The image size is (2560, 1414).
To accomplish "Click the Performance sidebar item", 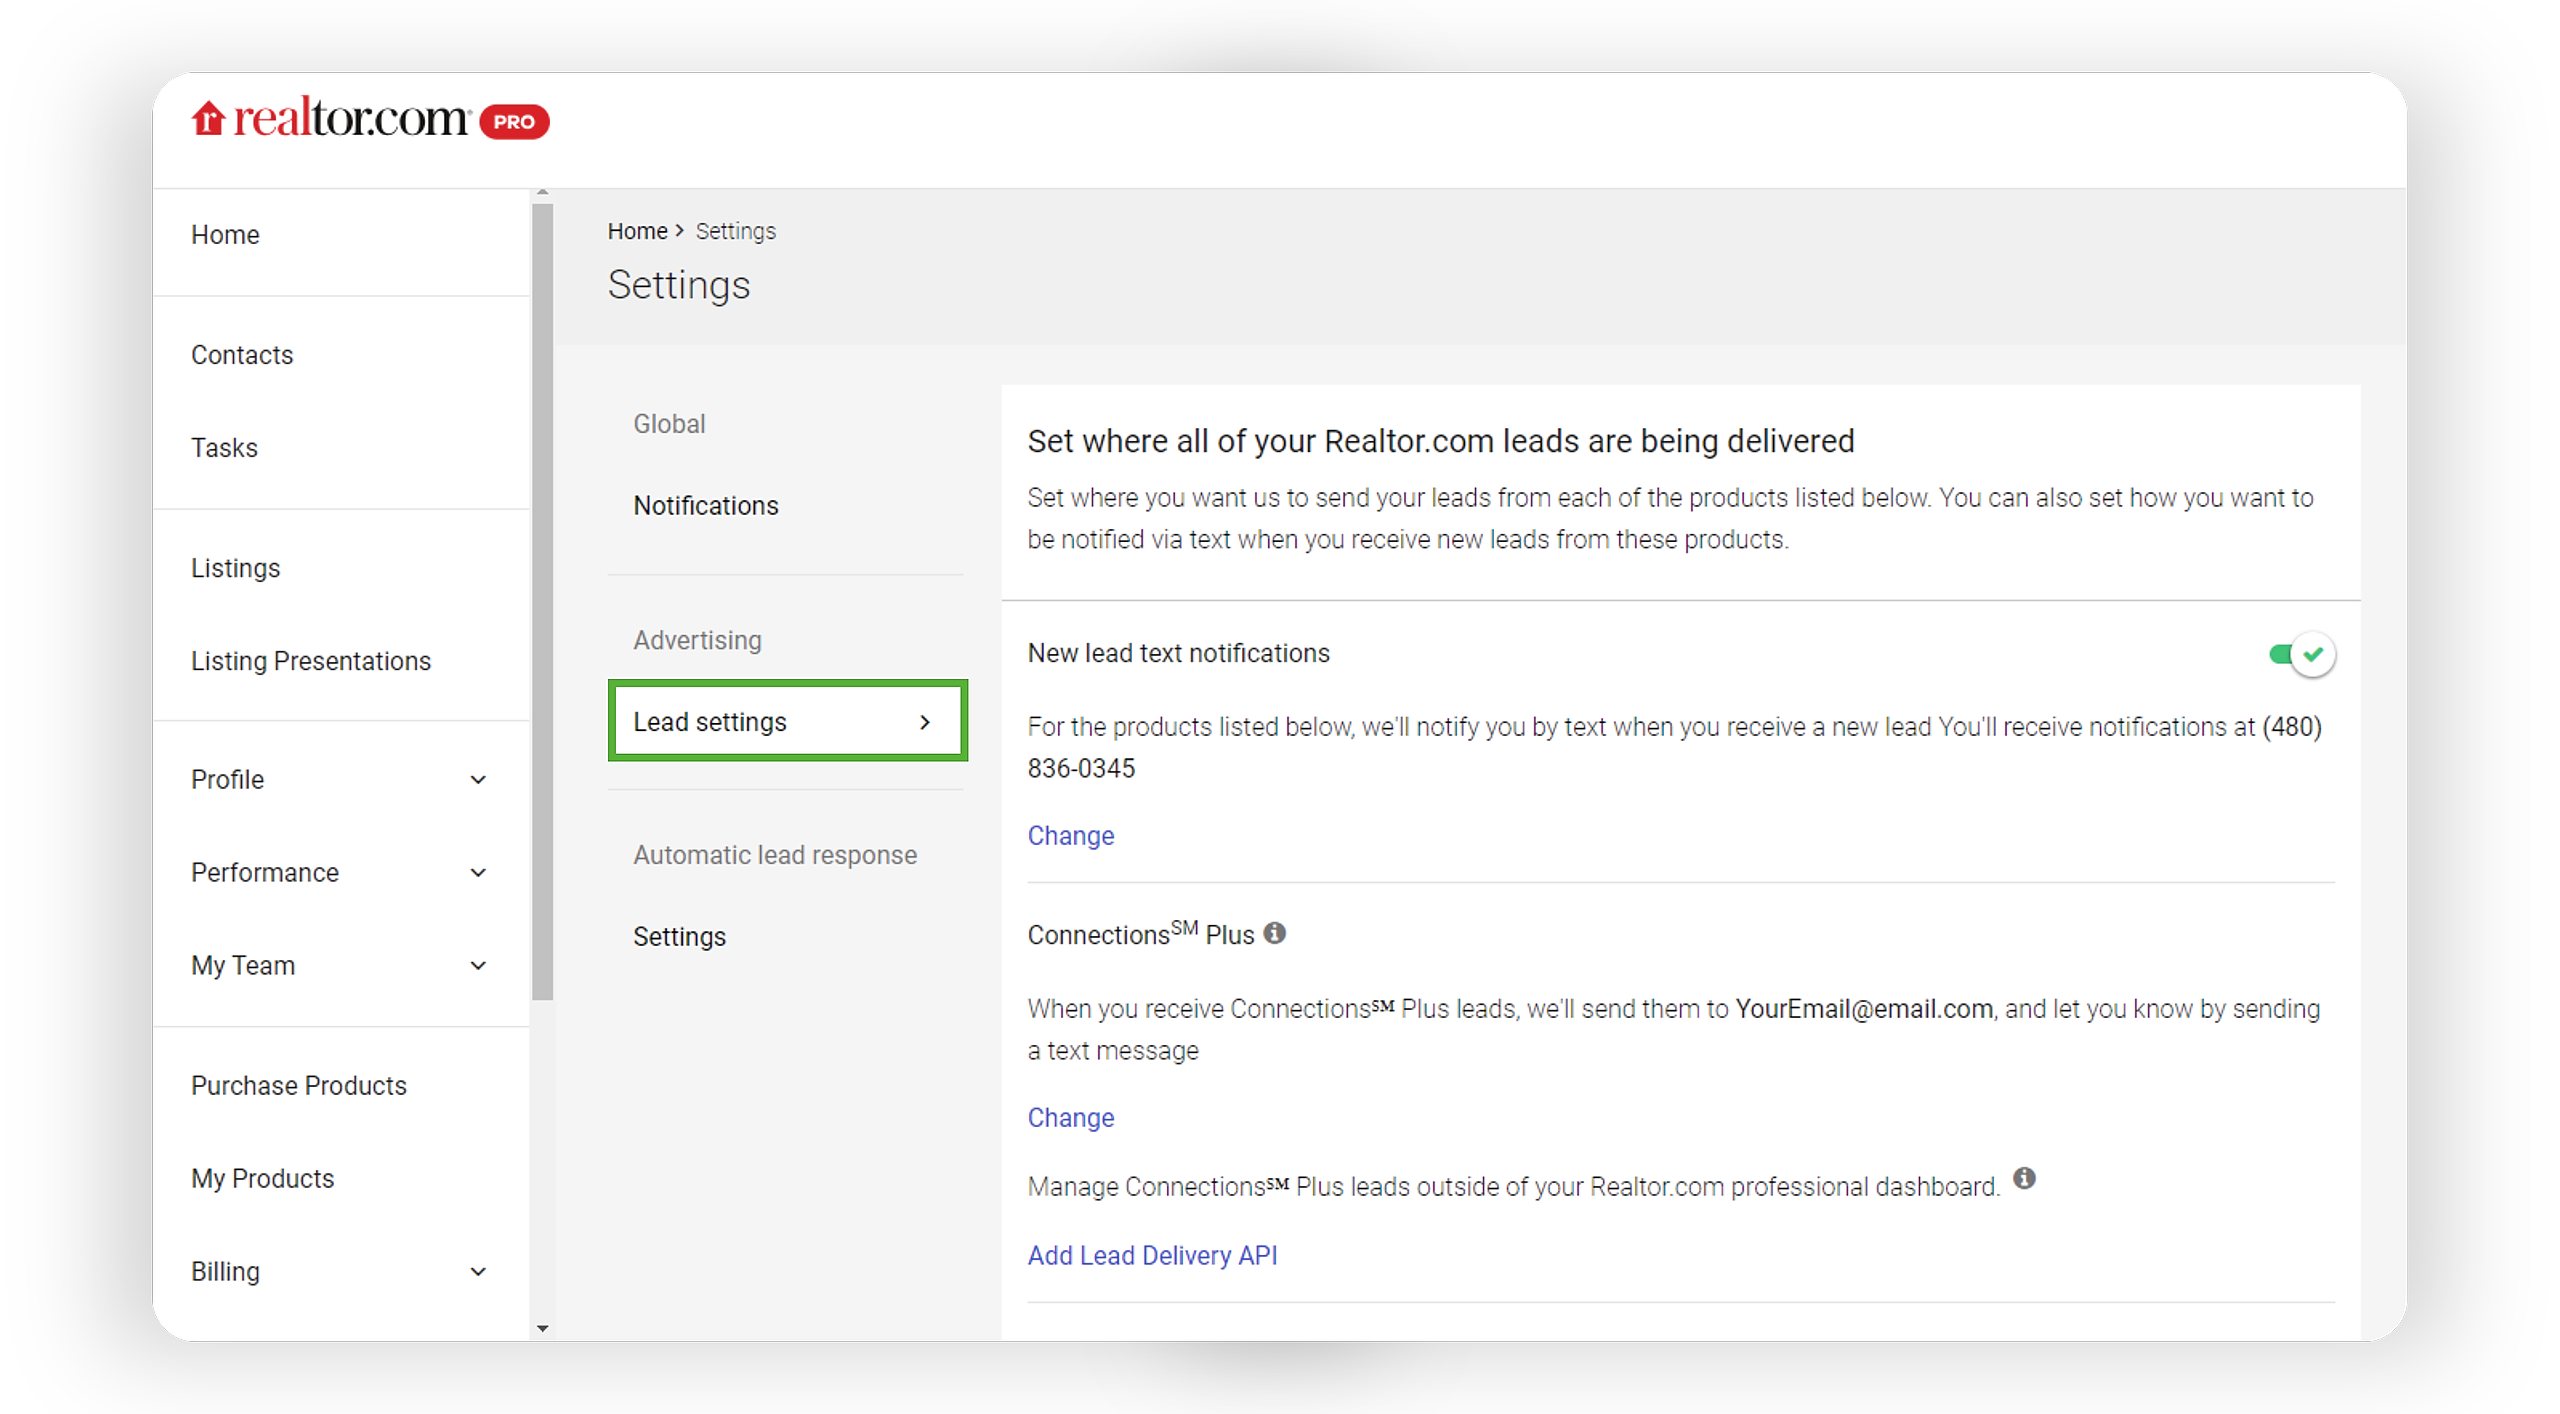I will click(x=265, y=873).
